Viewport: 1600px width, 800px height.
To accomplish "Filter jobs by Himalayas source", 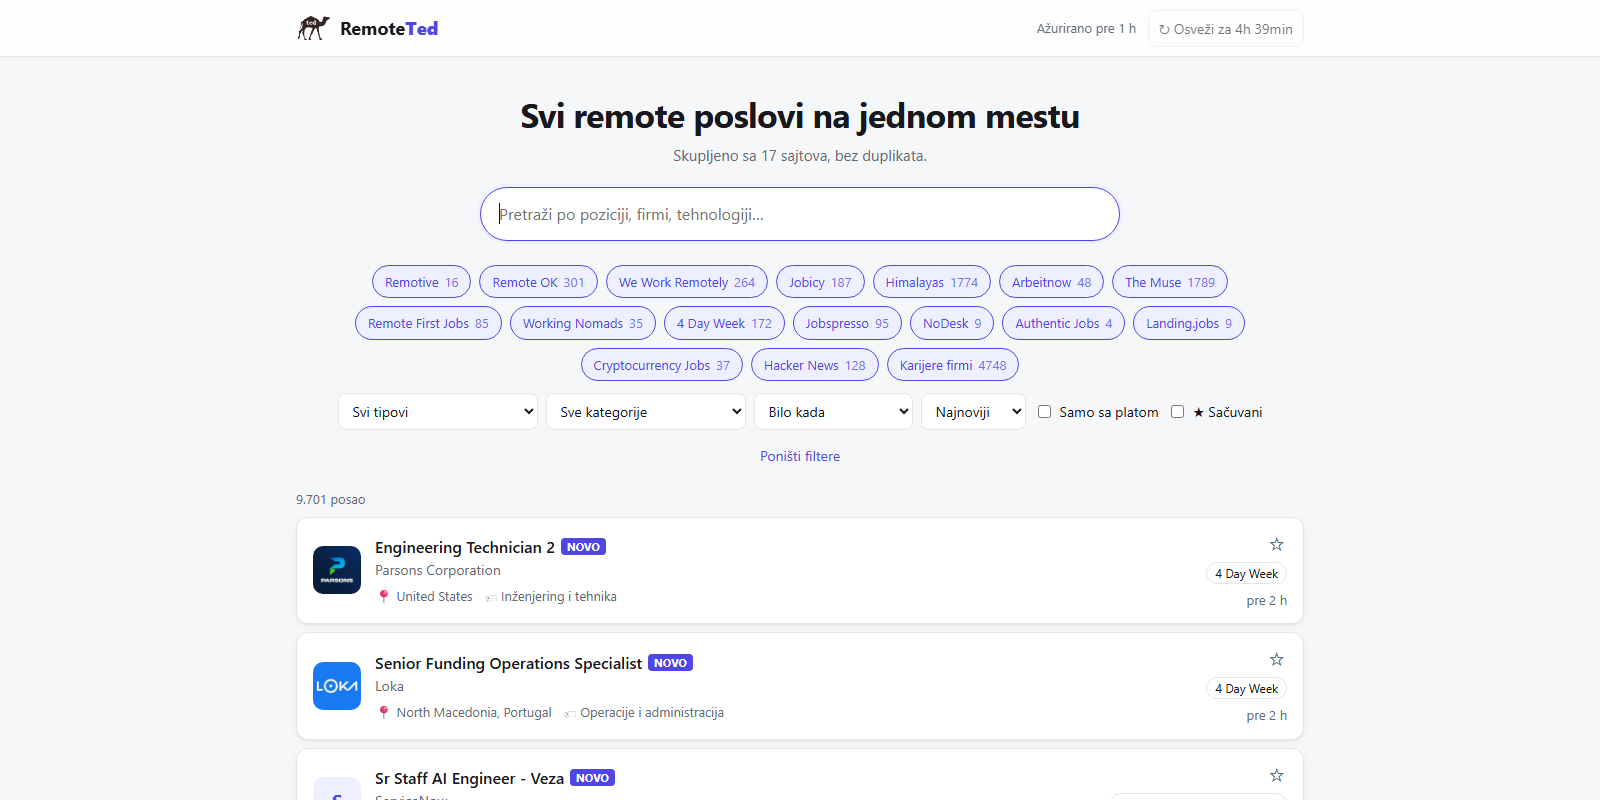I will pyautogui.click(x=932, y=282).
